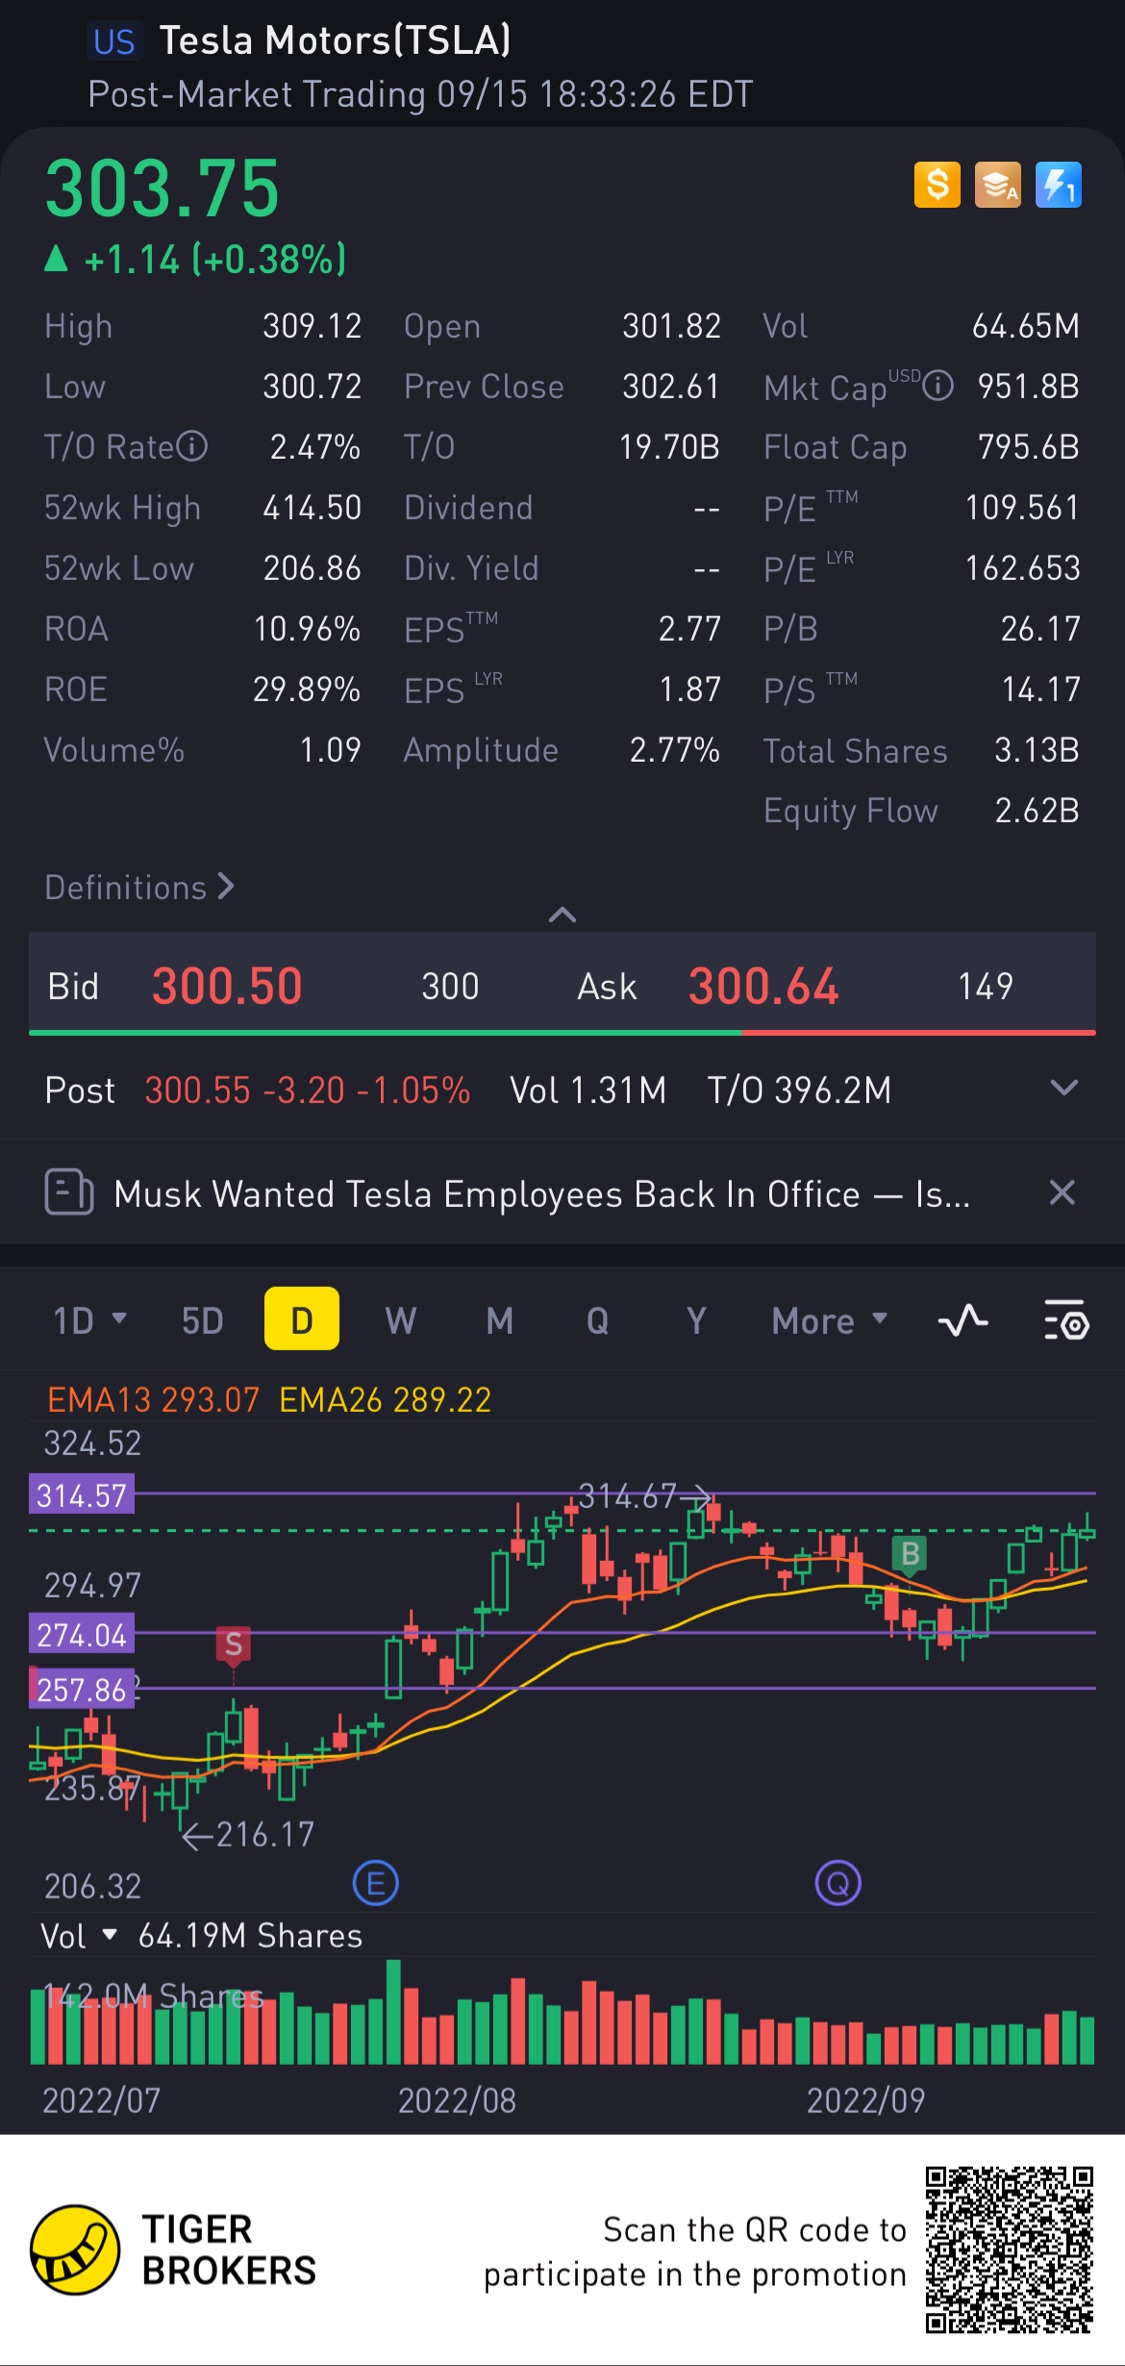Tap the Equity Flow value 2.62B
Screen dimensions: 1125x2366
[1037, 810]
